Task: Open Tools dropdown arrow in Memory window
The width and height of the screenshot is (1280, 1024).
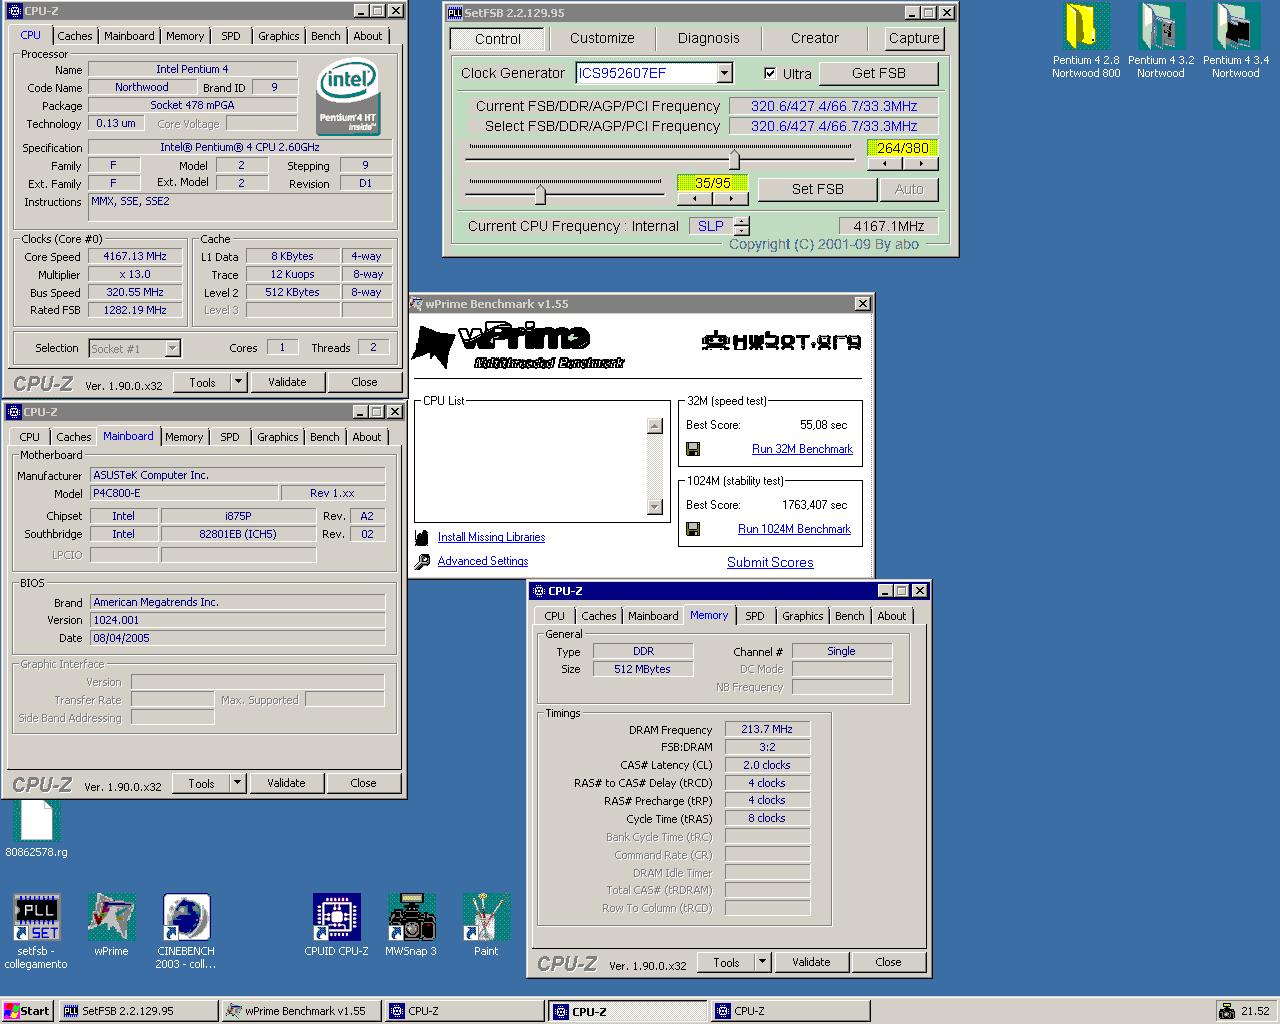Action: click(x=762, y=962)
